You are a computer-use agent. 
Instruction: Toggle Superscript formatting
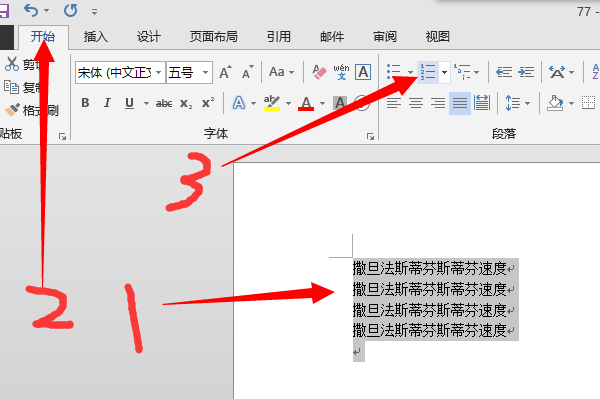point(208,103)
